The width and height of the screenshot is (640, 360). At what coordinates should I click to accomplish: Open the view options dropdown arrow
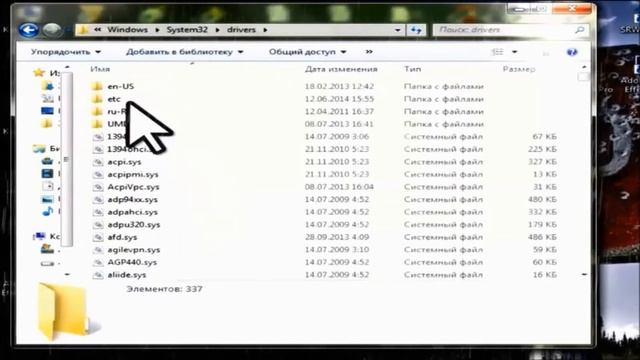pos(514,52)
